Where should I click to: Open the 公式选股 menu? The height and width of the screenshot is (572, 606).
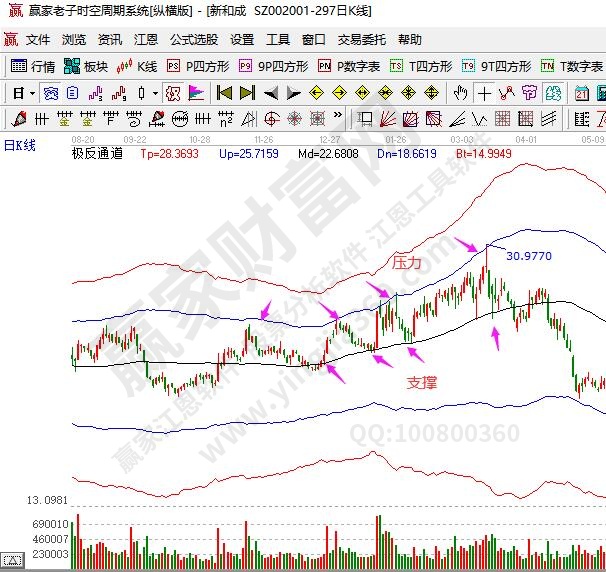pyautogui.click(x=193, y=40)
